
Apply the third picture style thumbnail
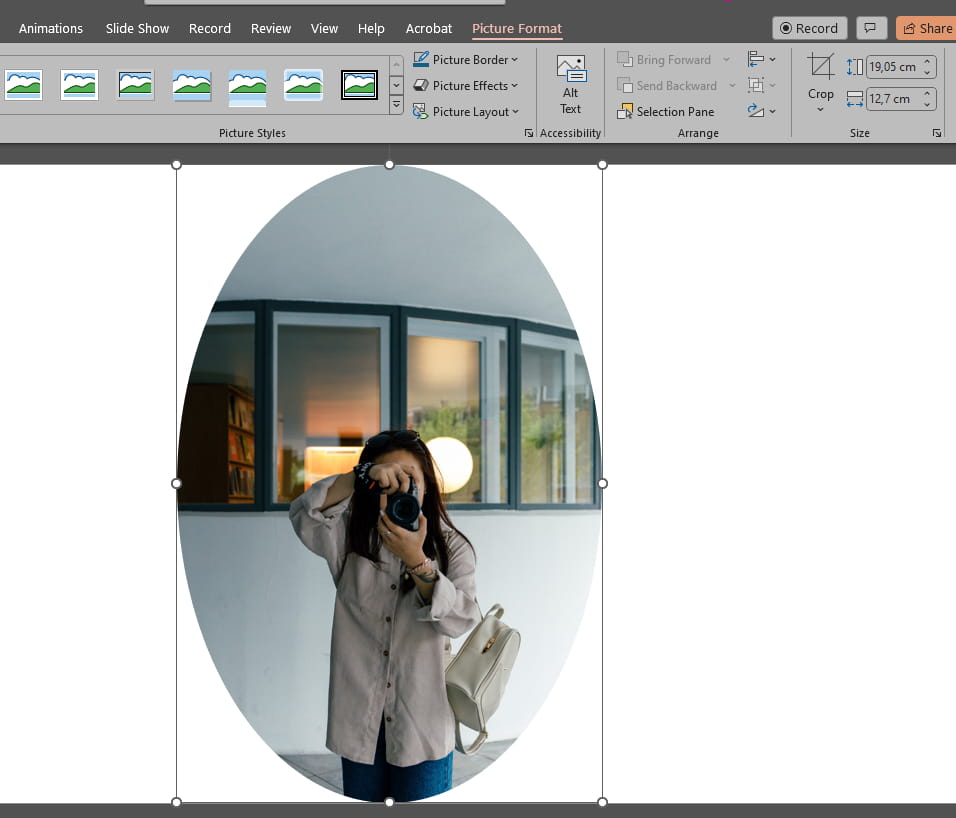[x=135, y=85]
